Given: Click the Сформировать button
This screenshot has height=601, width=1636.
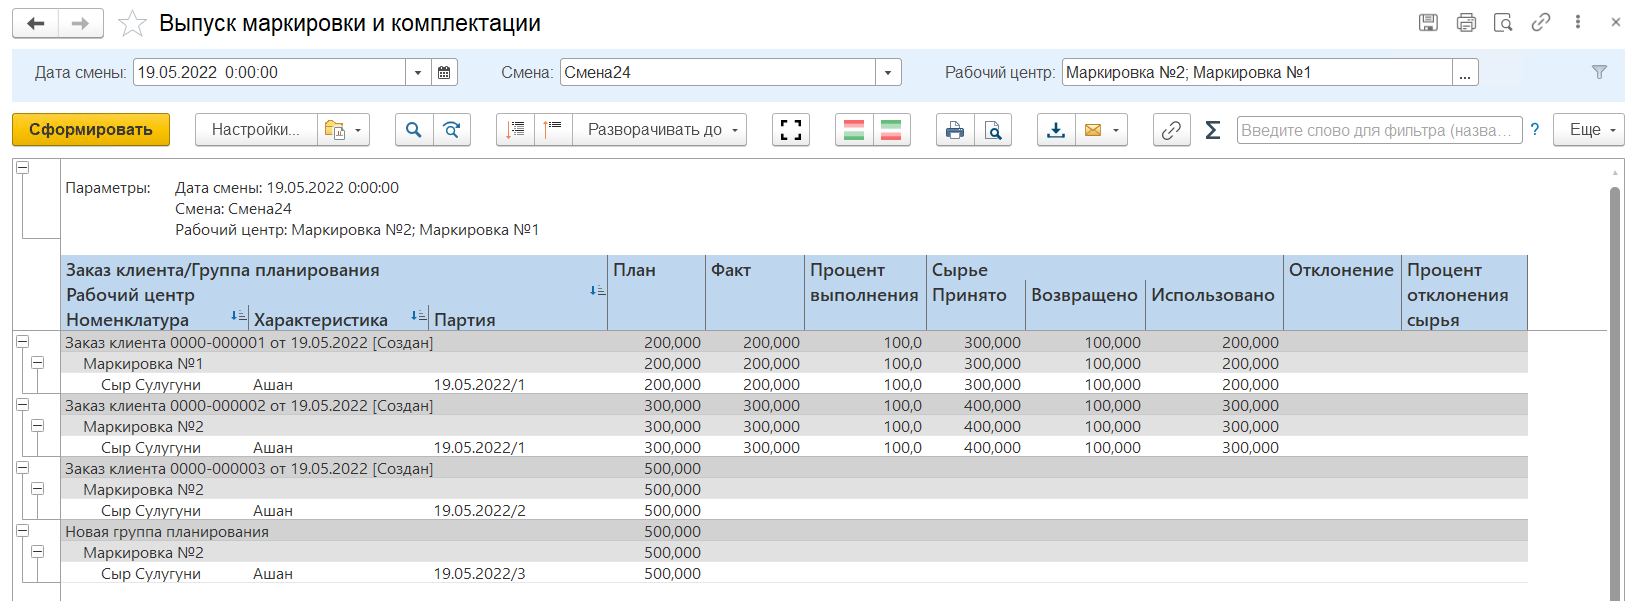Looking at the screenshot, I should [x=91, y=130].
